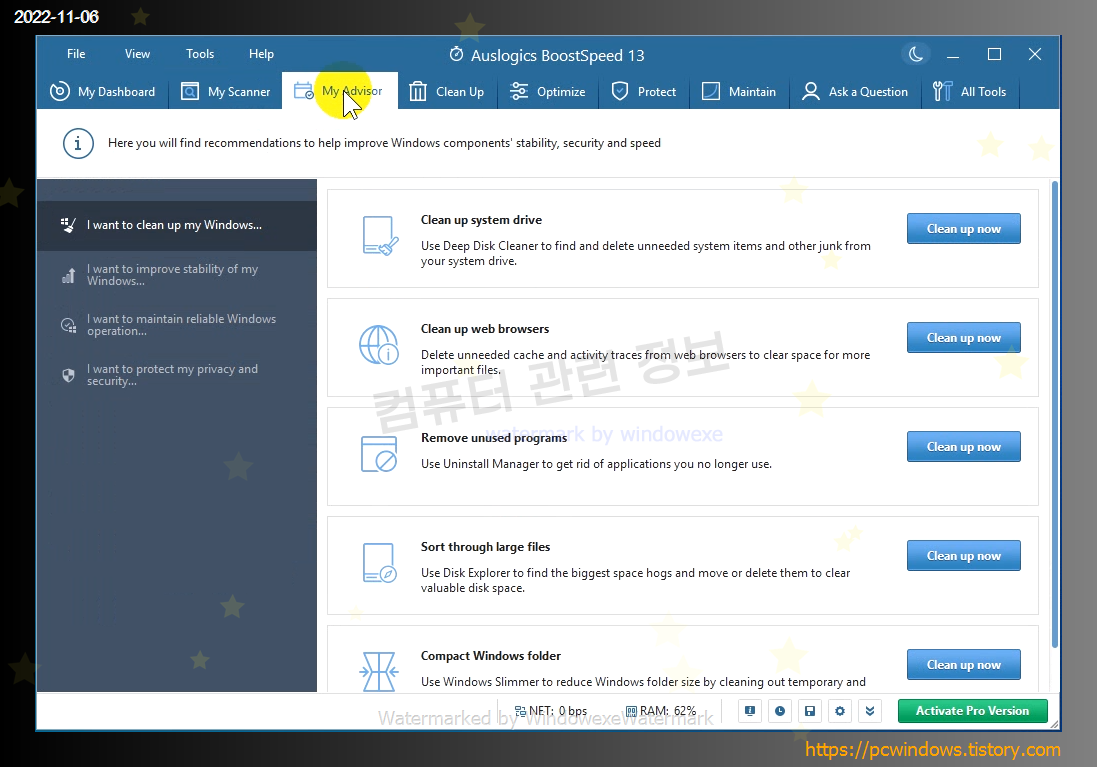1097x767 pixels.
Task: Click the stability chart icon in sidebar
Action: pos(68,276)
